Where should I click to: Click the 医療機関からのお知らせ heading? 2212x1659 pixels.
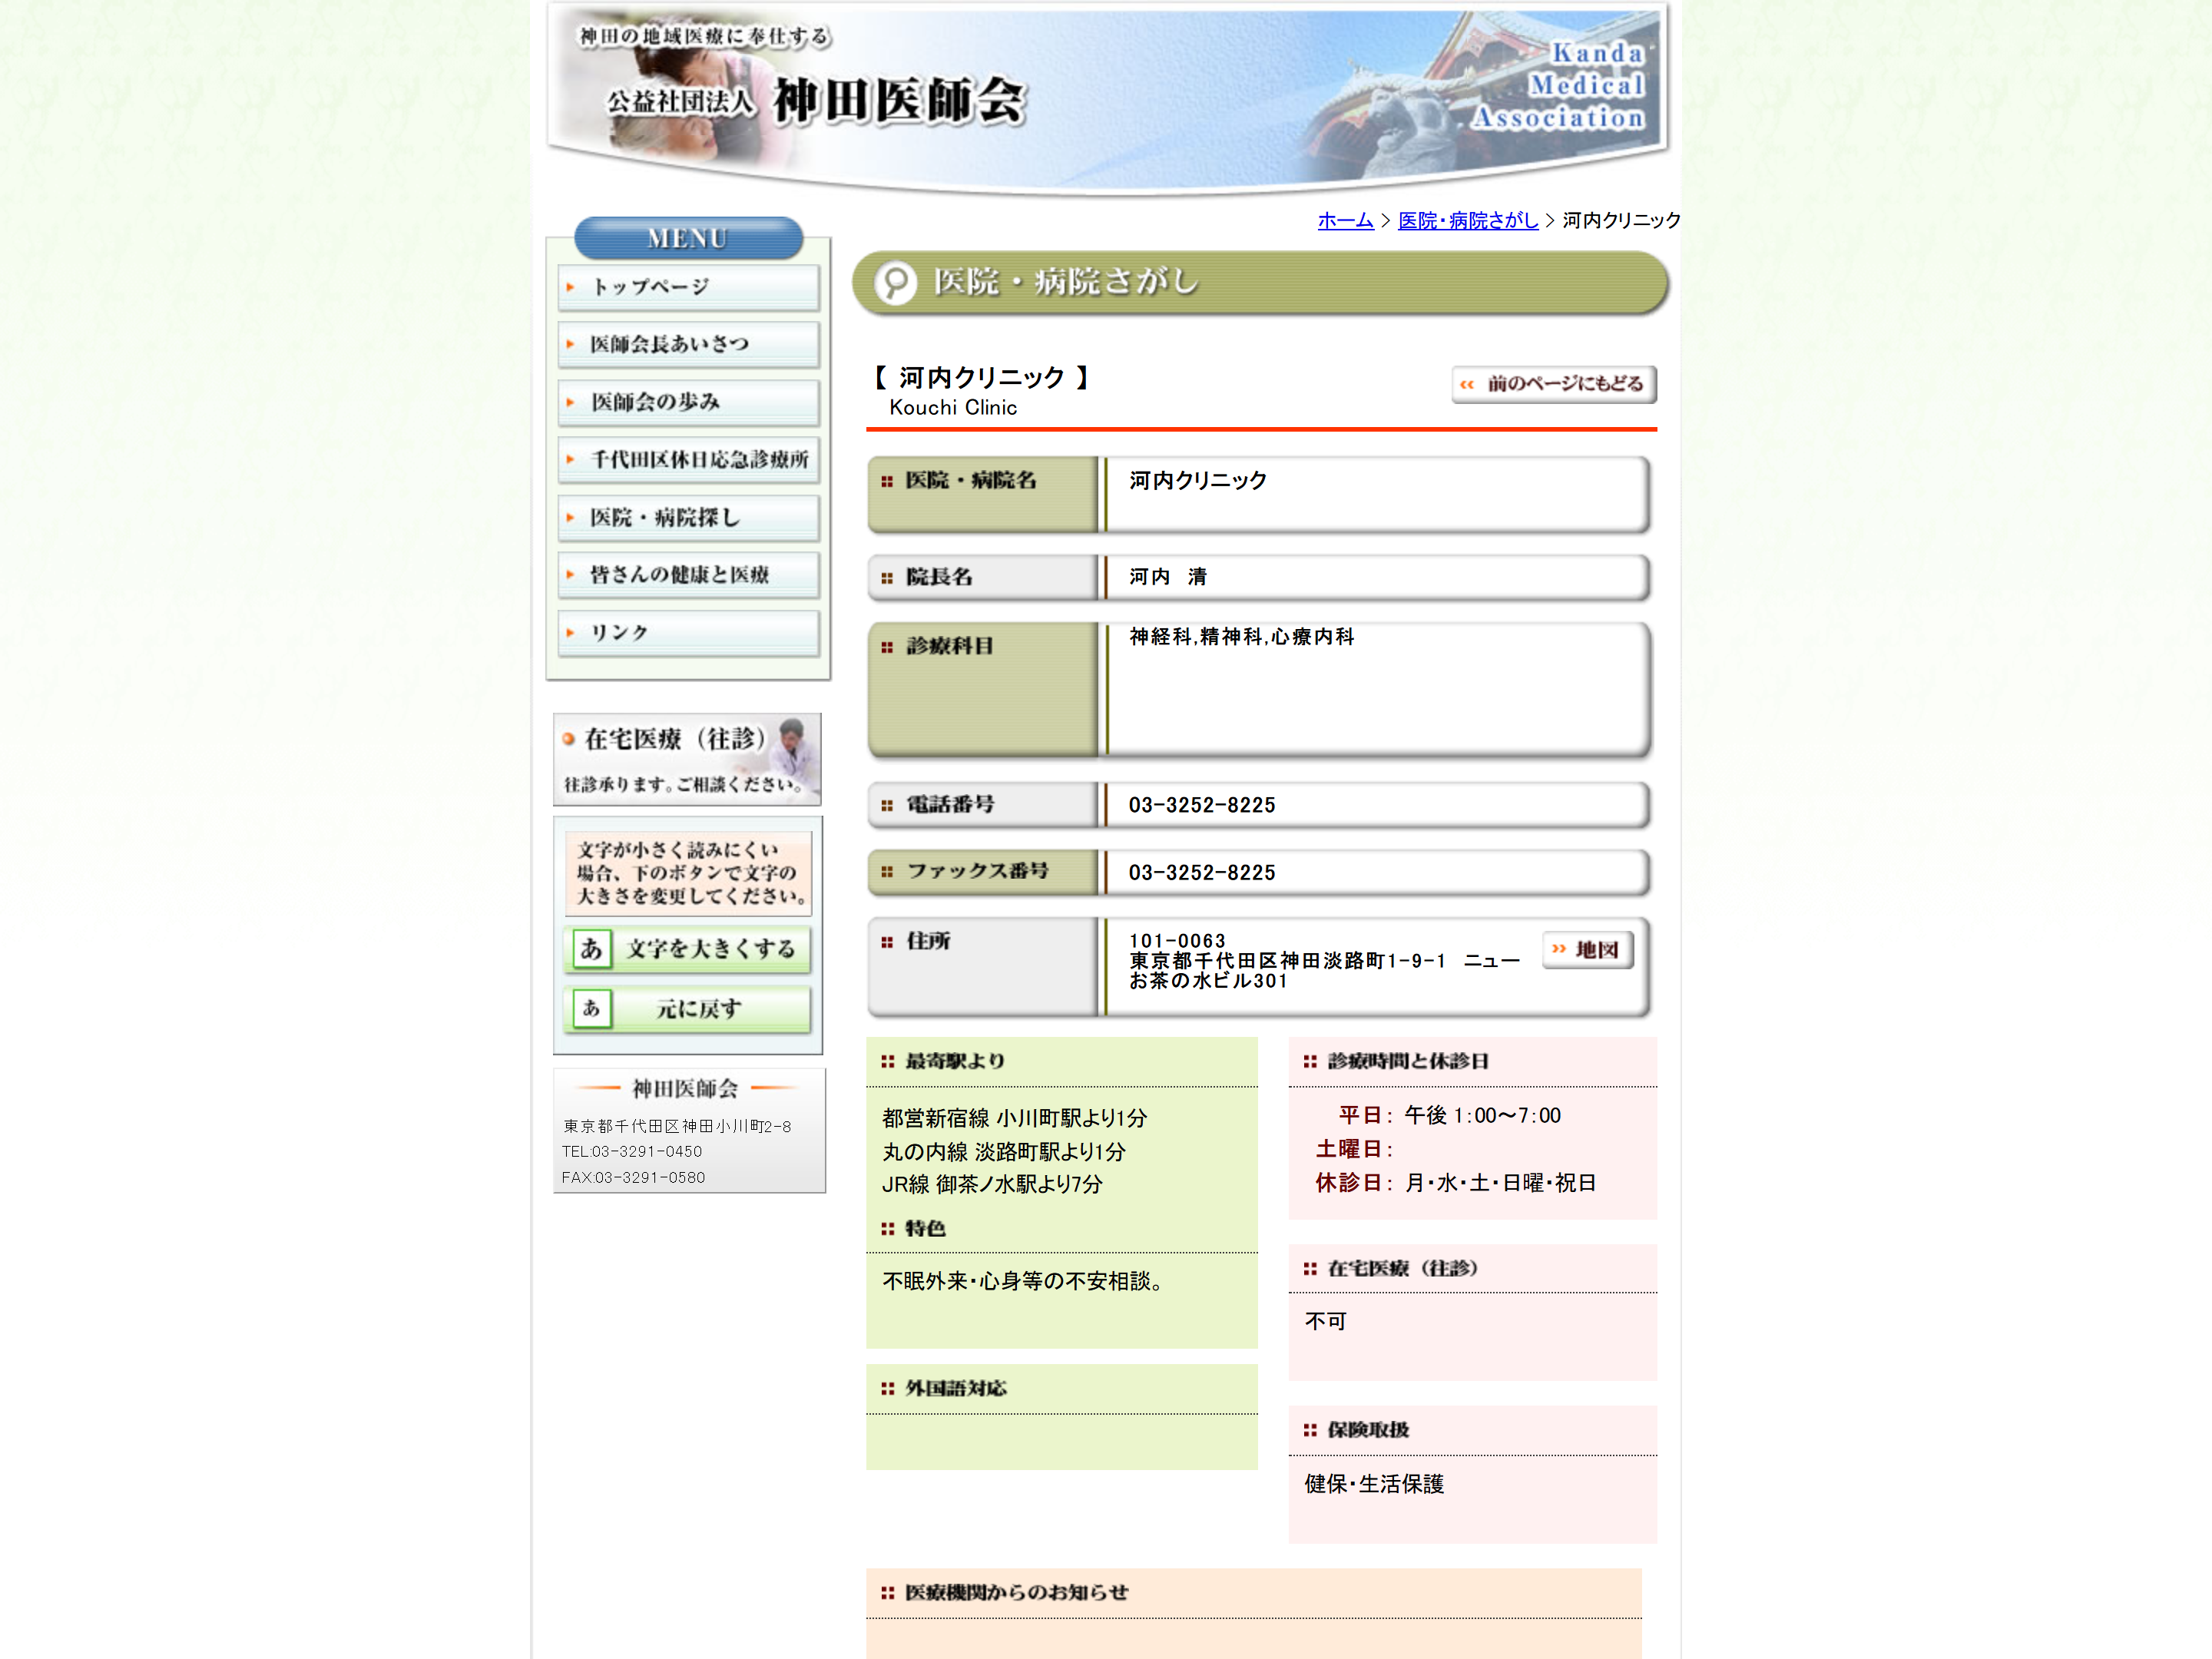1016,1593
